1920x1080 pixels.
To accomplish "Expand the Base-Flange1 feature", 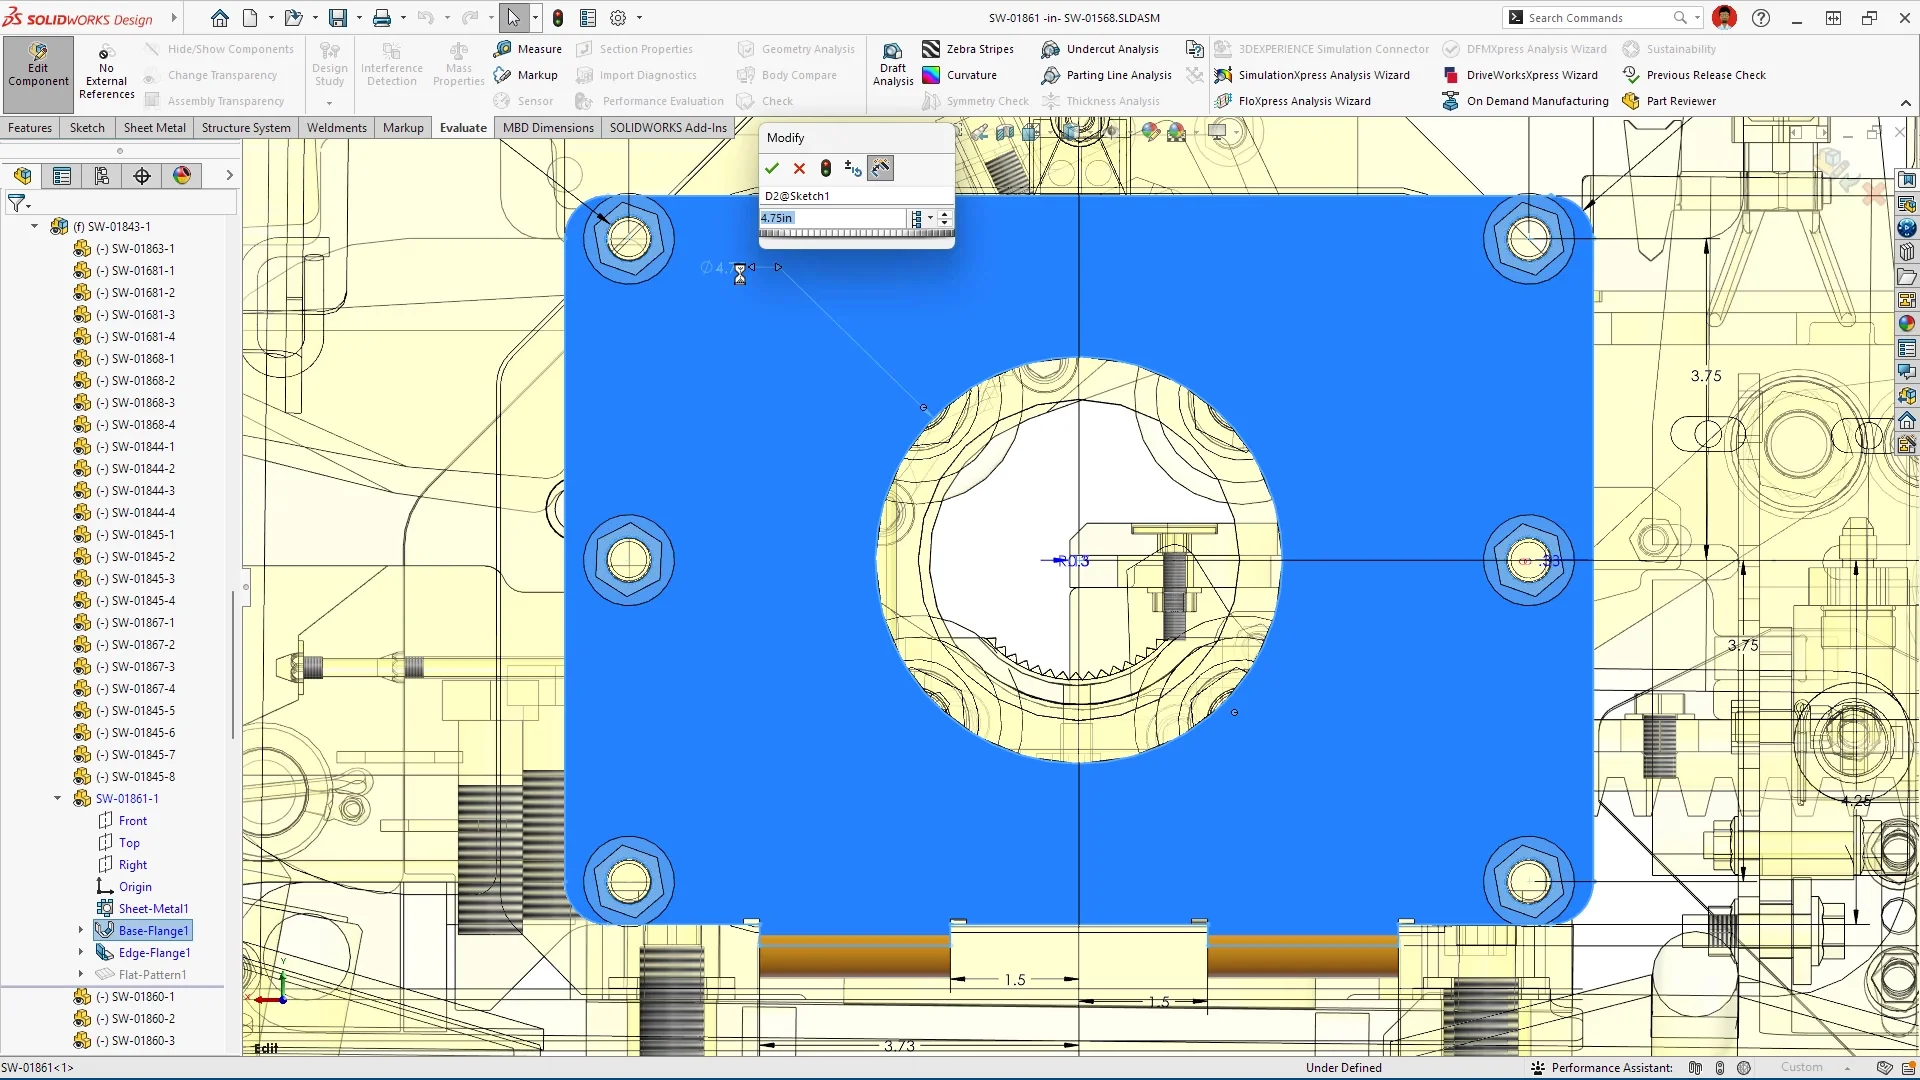I will [81, 931].
